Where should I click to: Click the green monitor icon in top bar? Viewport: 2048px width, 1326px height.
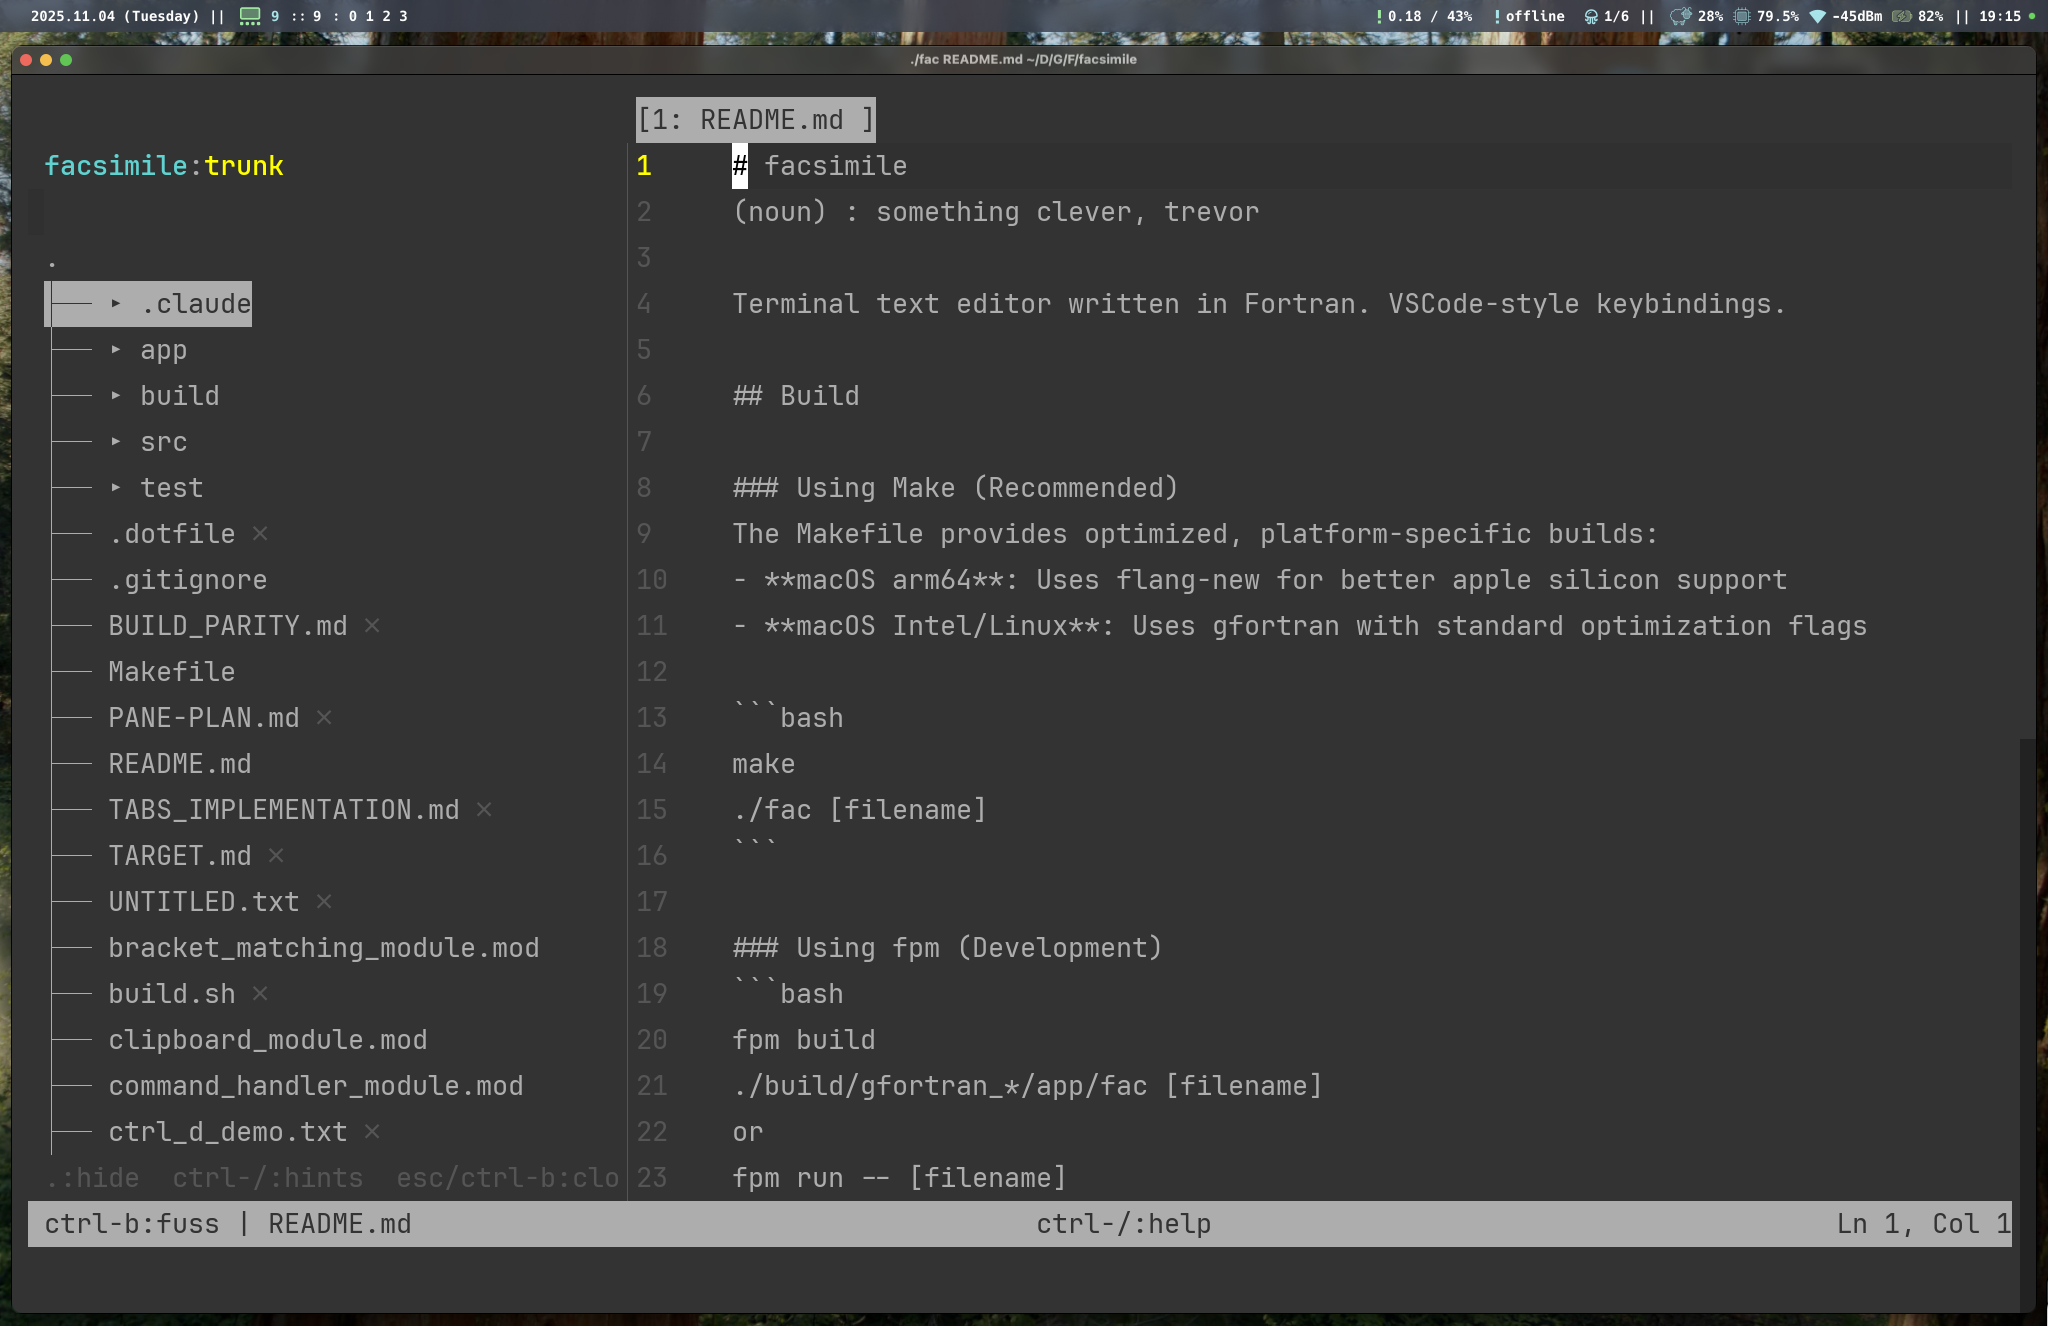250,16
